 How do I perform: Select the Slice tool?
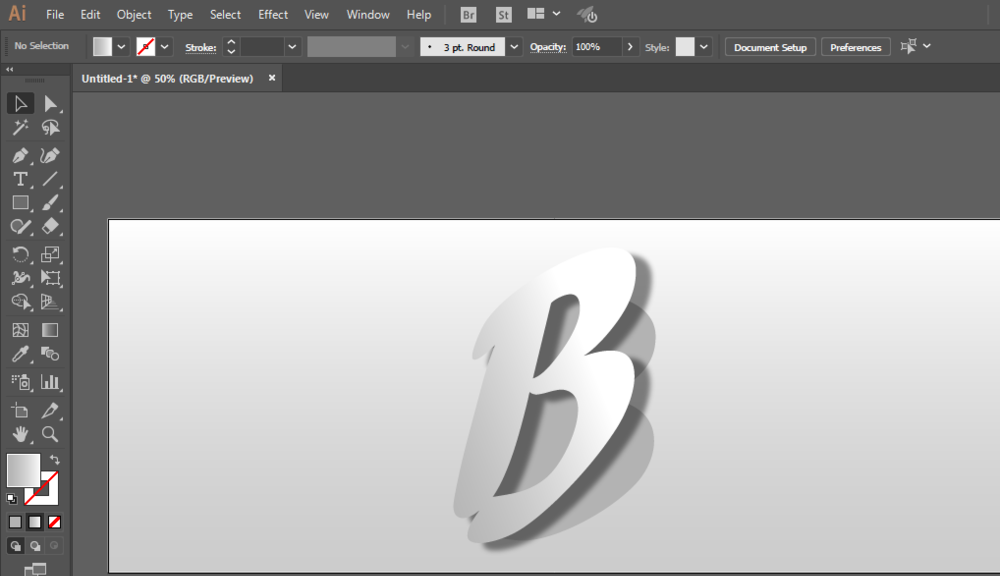50,410
